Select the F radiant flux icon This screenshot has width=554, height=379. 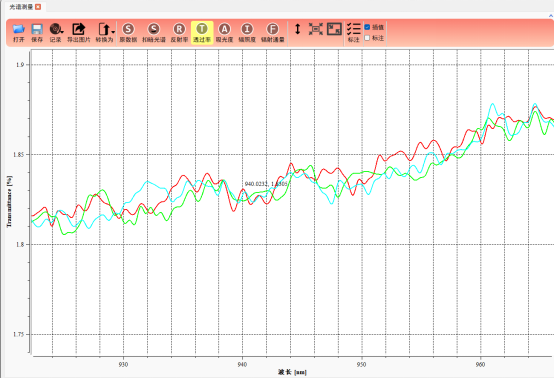(272, 32)
